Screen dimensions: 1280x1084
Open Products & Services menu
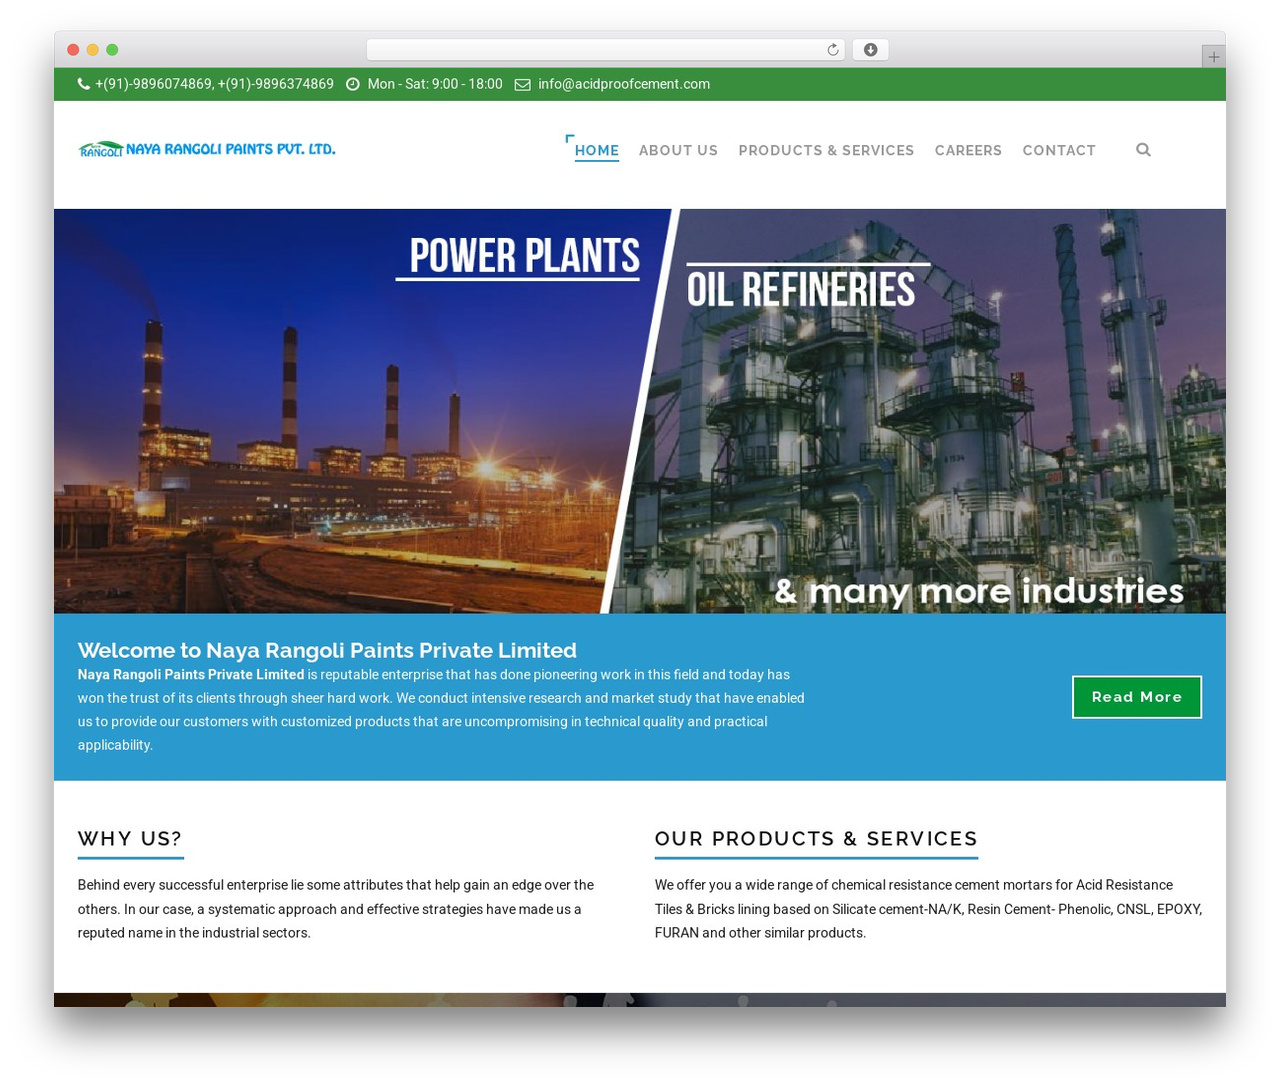point(826,150)
